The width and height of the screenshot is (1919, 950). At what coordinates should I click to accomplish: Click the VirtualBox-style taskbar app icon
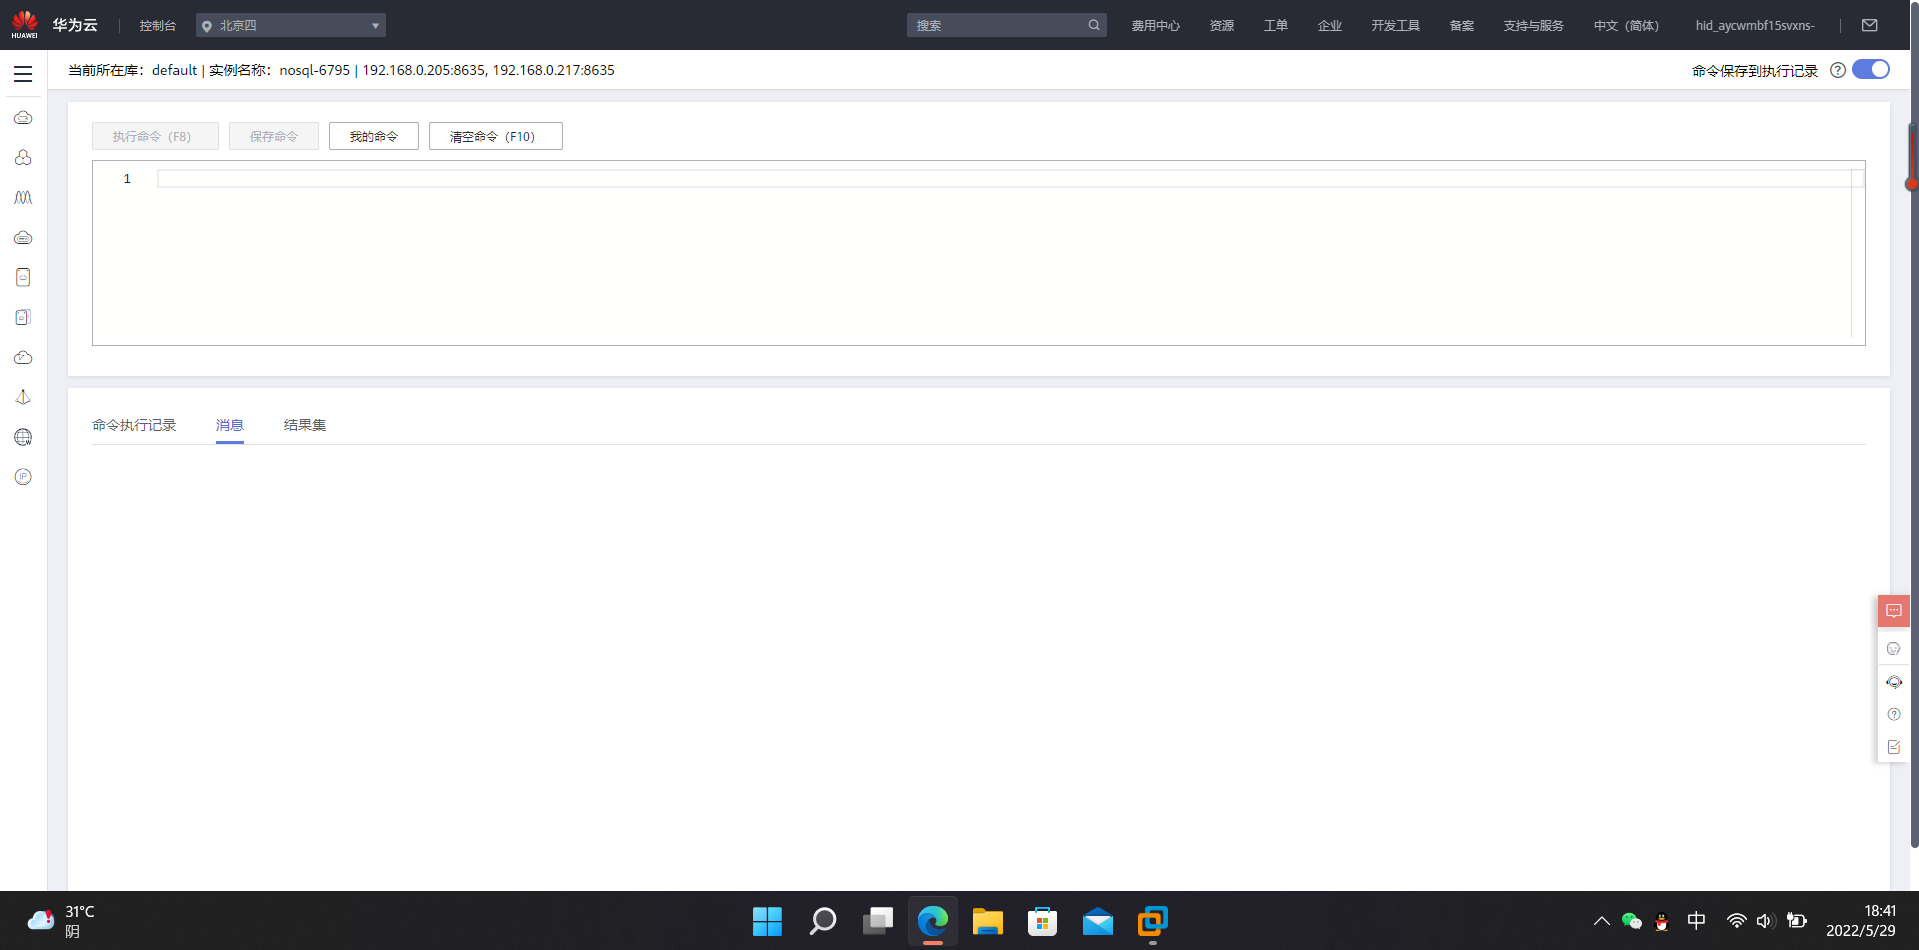tap(1153, 921)
